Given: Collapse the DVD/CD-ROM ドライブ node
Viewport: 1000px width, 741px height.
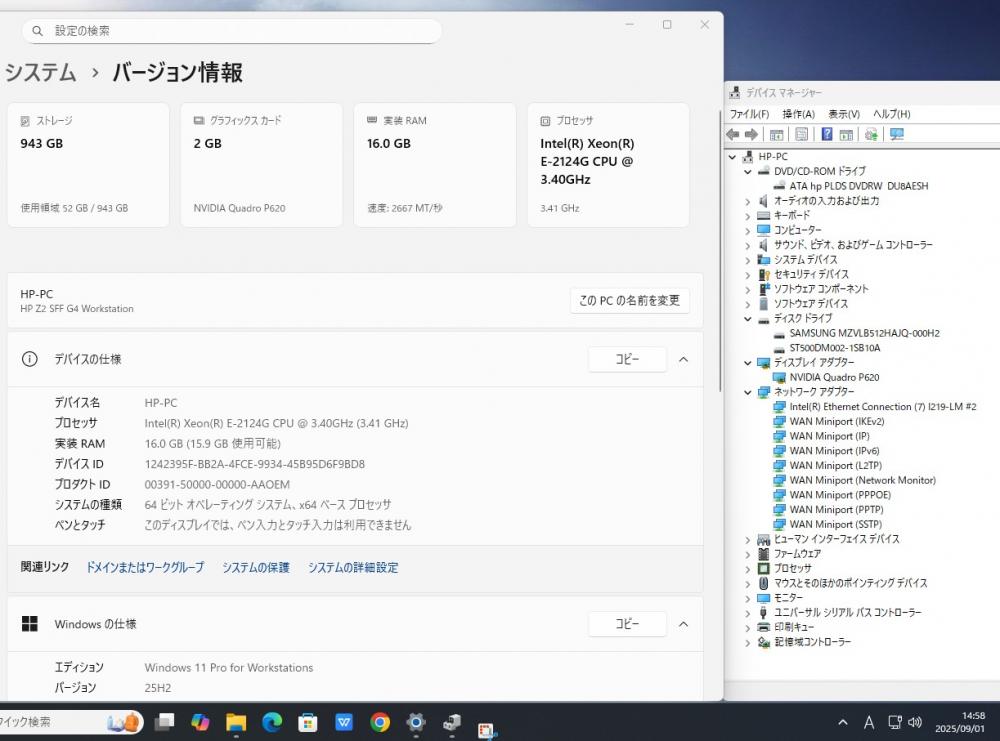Looking at the screenshot, I should [x=748, y=172].
